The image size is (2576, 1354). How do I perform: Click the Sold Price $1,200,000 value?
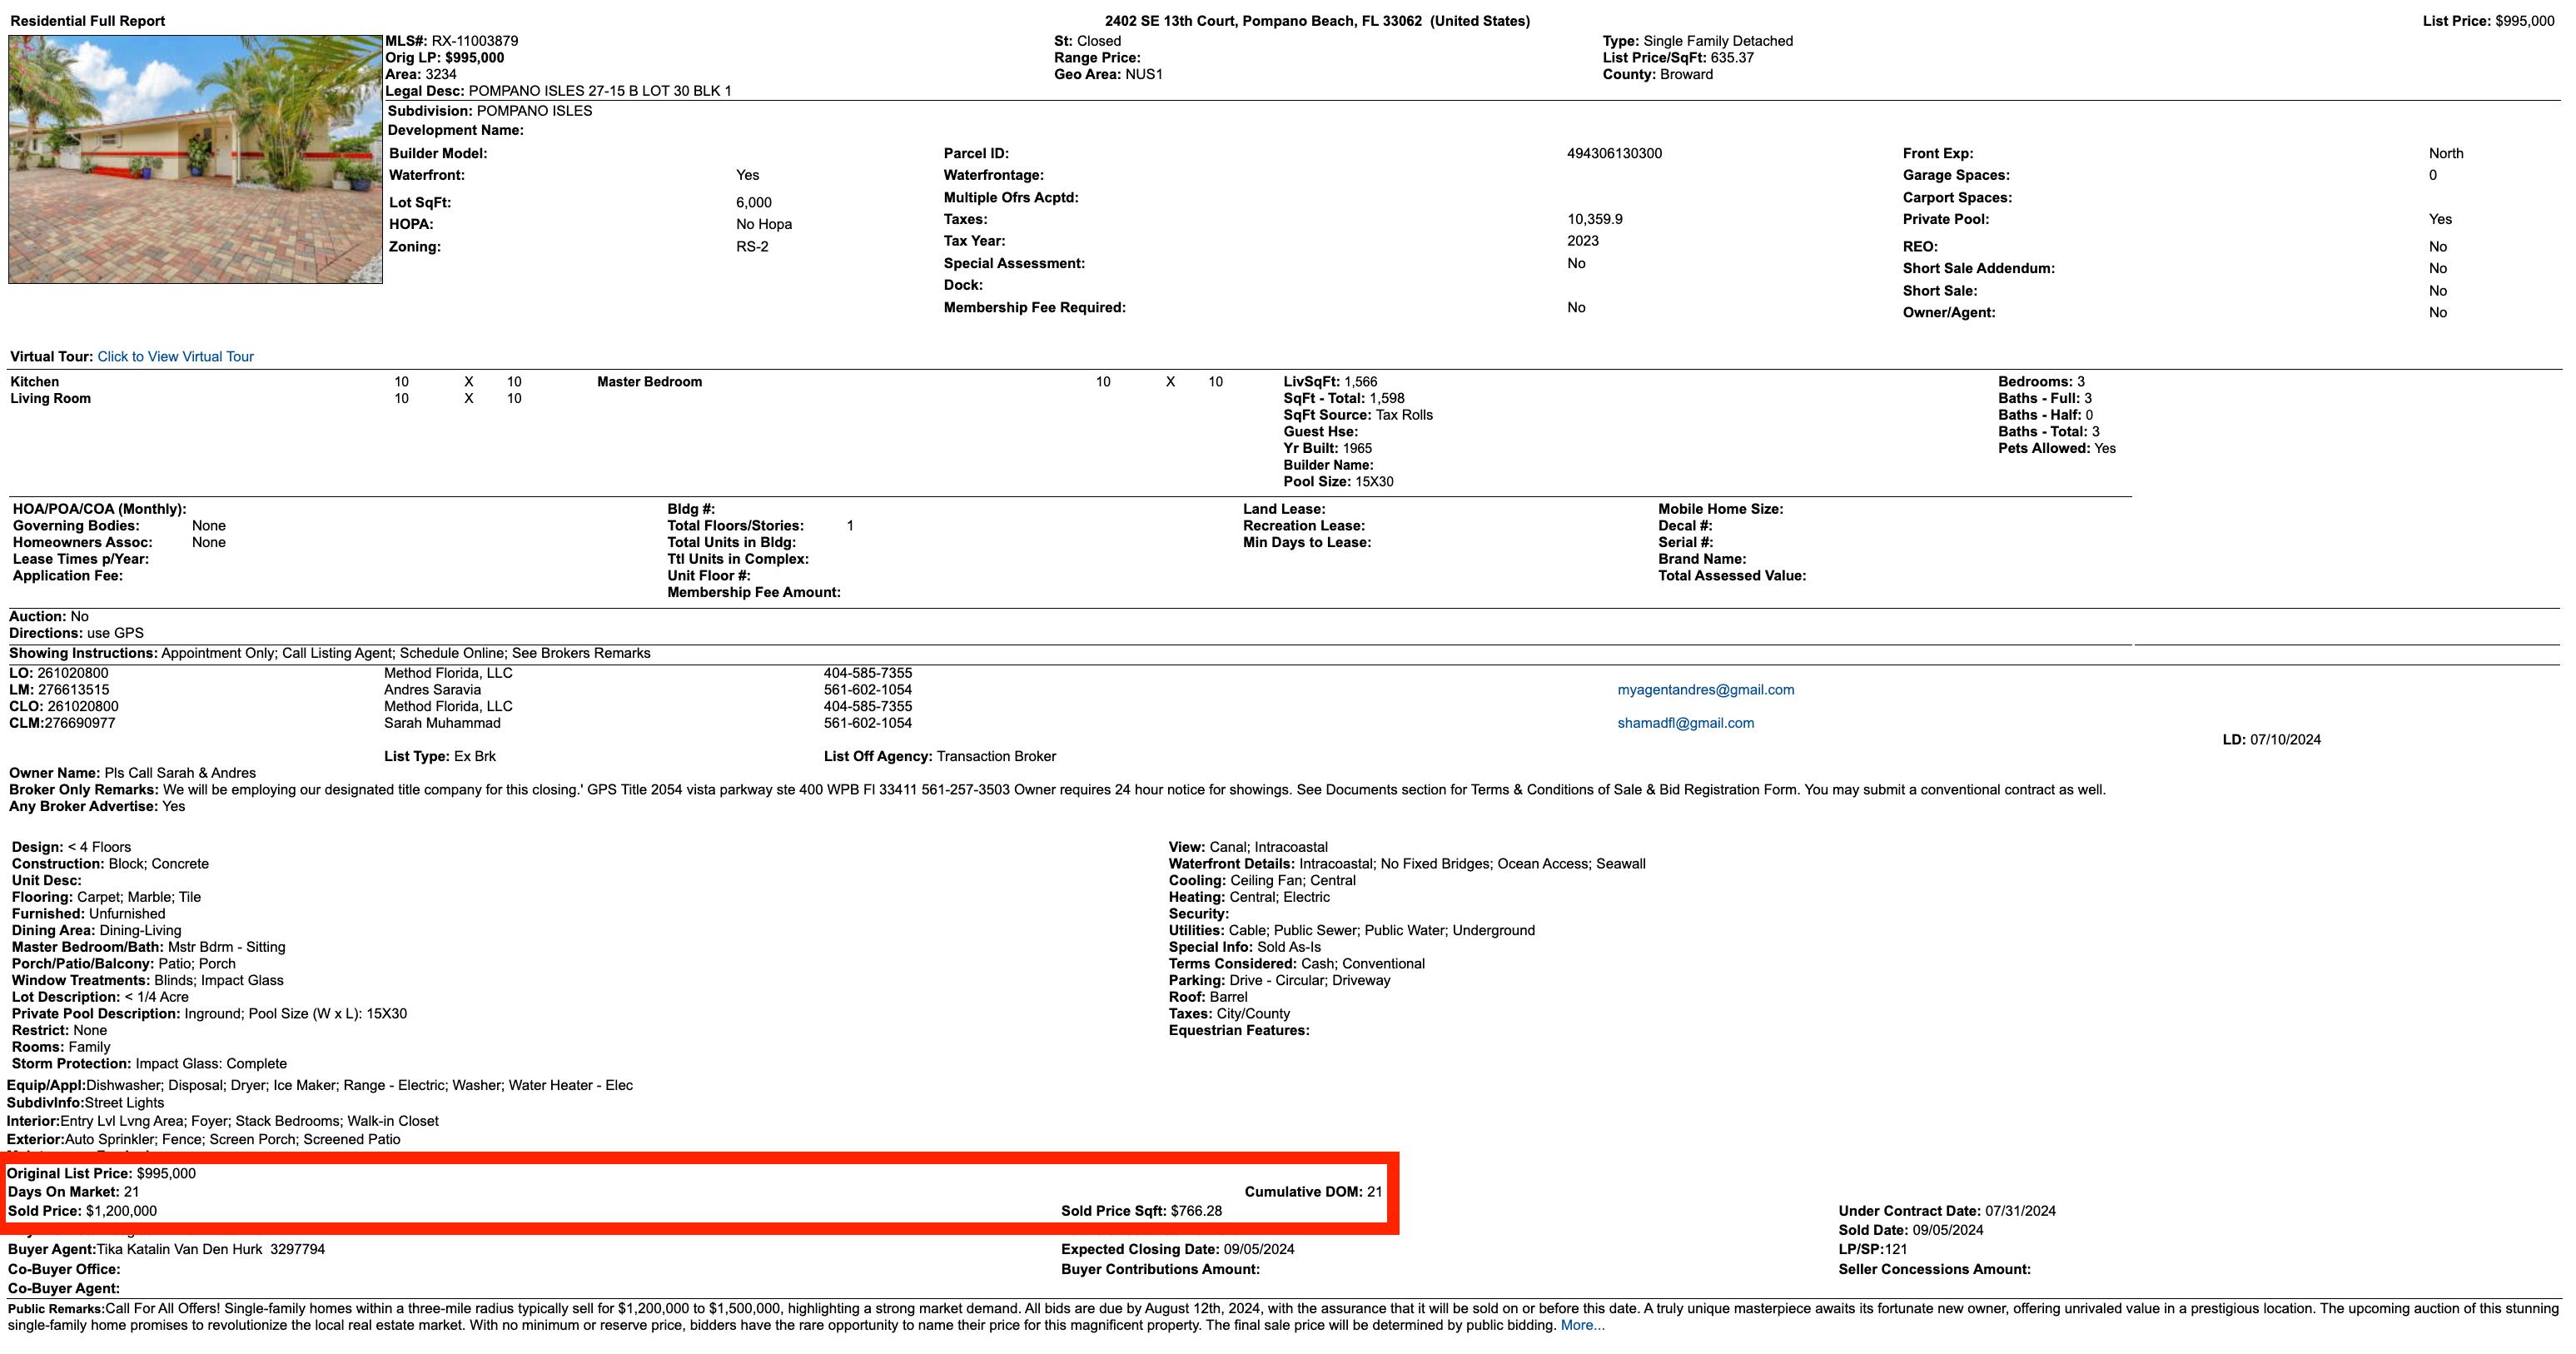[x=121, y=1211]
